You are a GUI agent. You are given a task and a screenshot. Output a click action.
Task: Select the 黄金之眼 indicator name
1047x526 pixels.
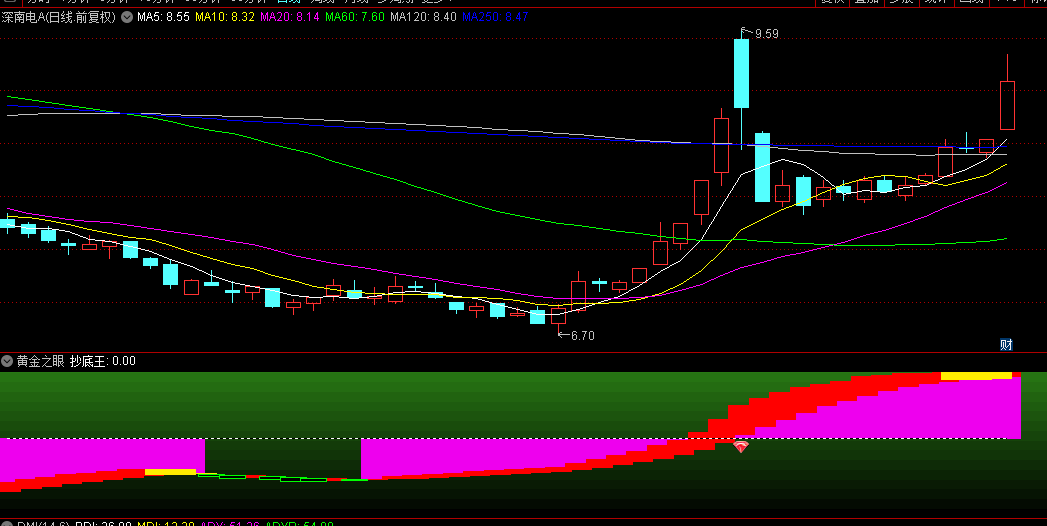point(40,361)
